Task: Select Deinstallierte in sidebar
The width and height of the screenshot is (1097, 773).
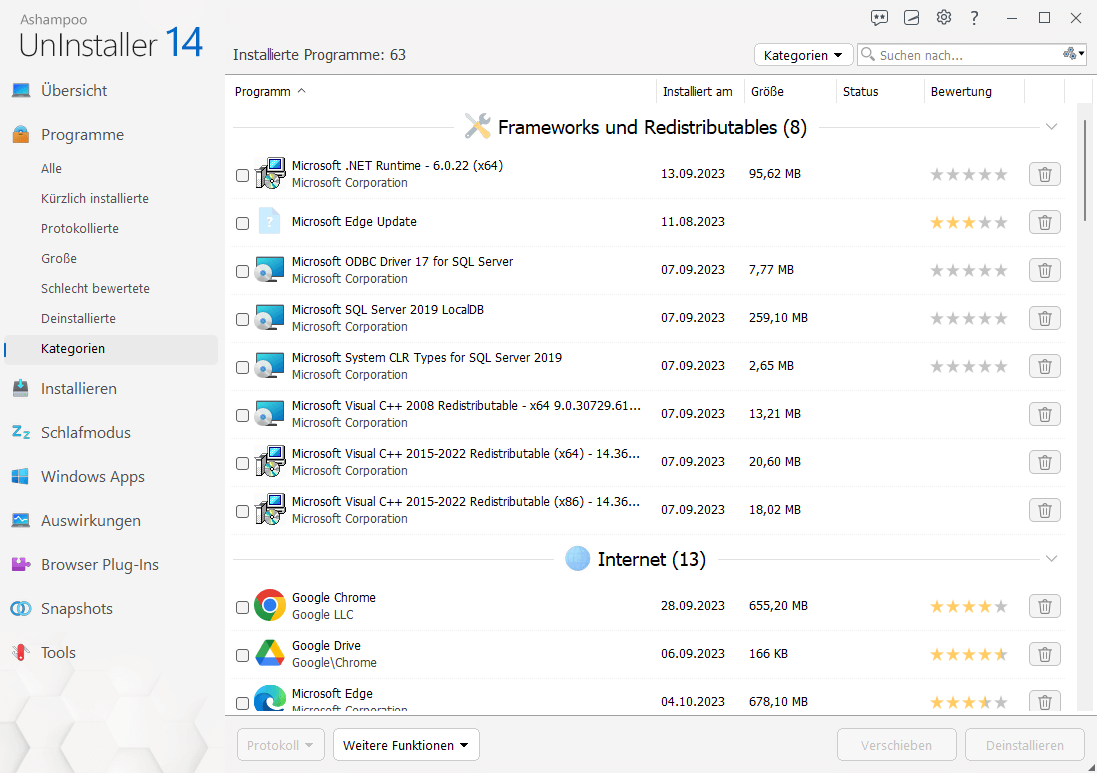Action: (x=78, y=319)
